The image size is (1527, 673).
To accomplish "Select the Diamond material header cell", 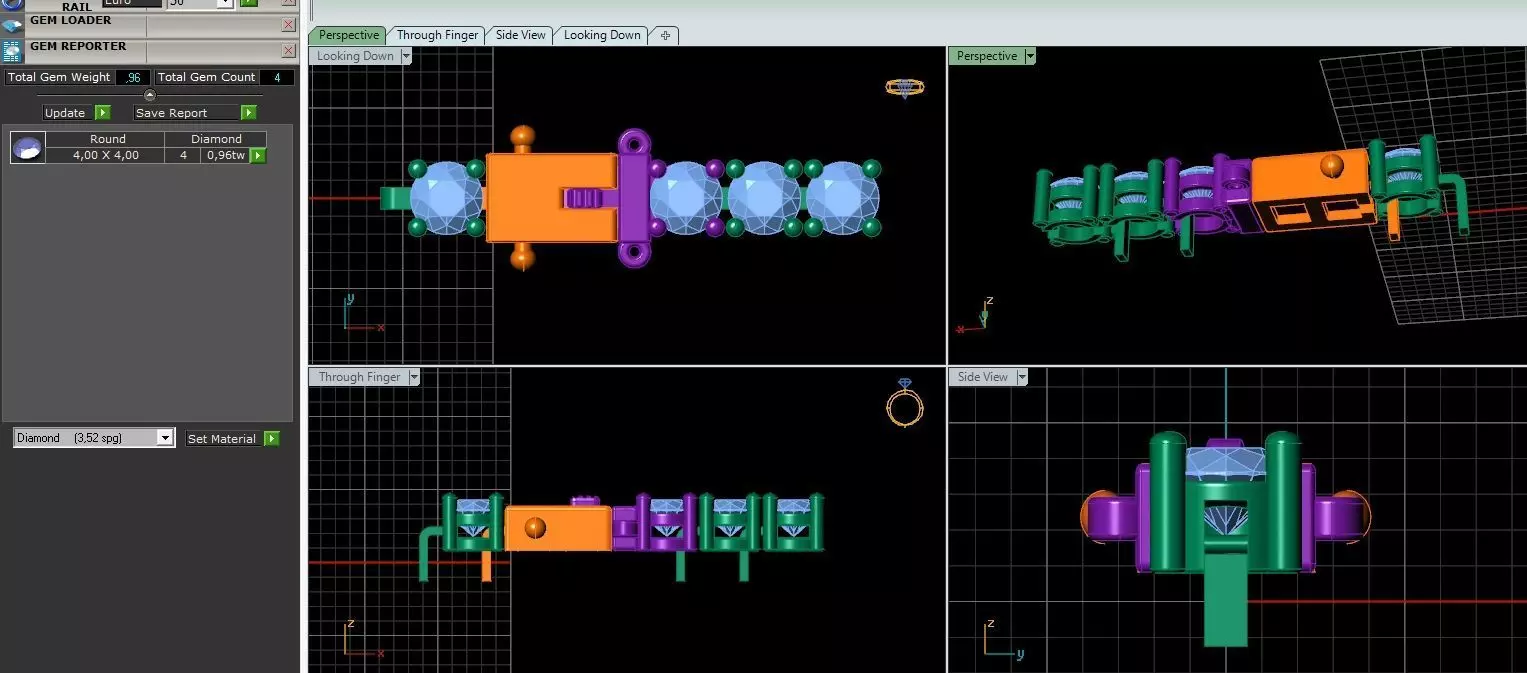I will coord(216,139).
